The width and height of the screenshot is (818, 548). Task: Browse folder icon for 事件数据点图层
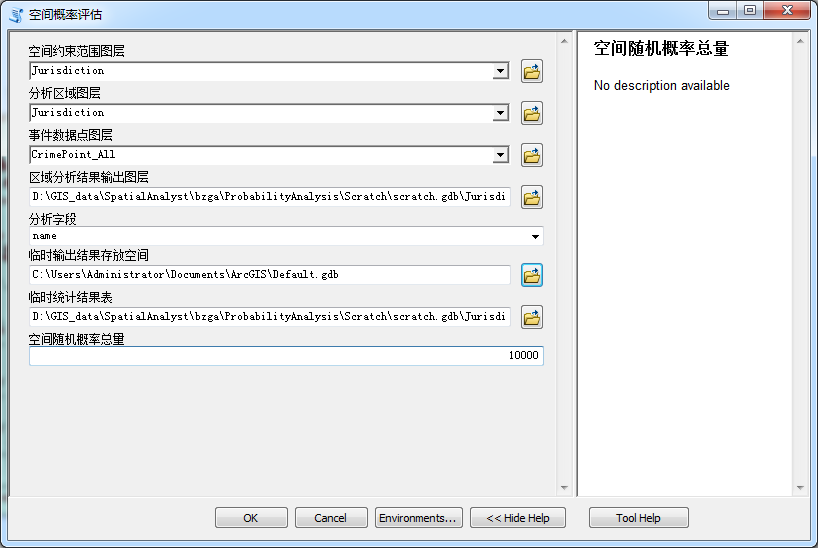(x=532, y=155)
